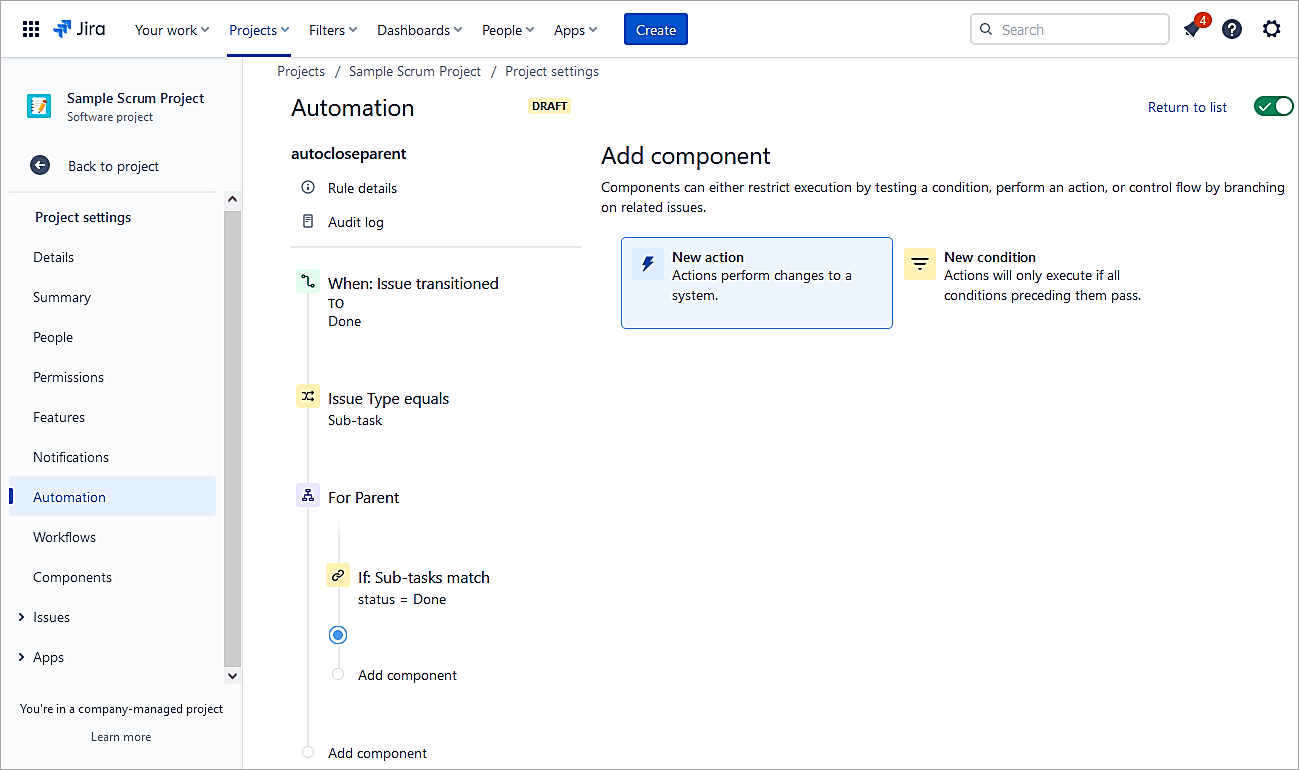
Task: Open the Workflows settings page
Action: tap(65, 537)
